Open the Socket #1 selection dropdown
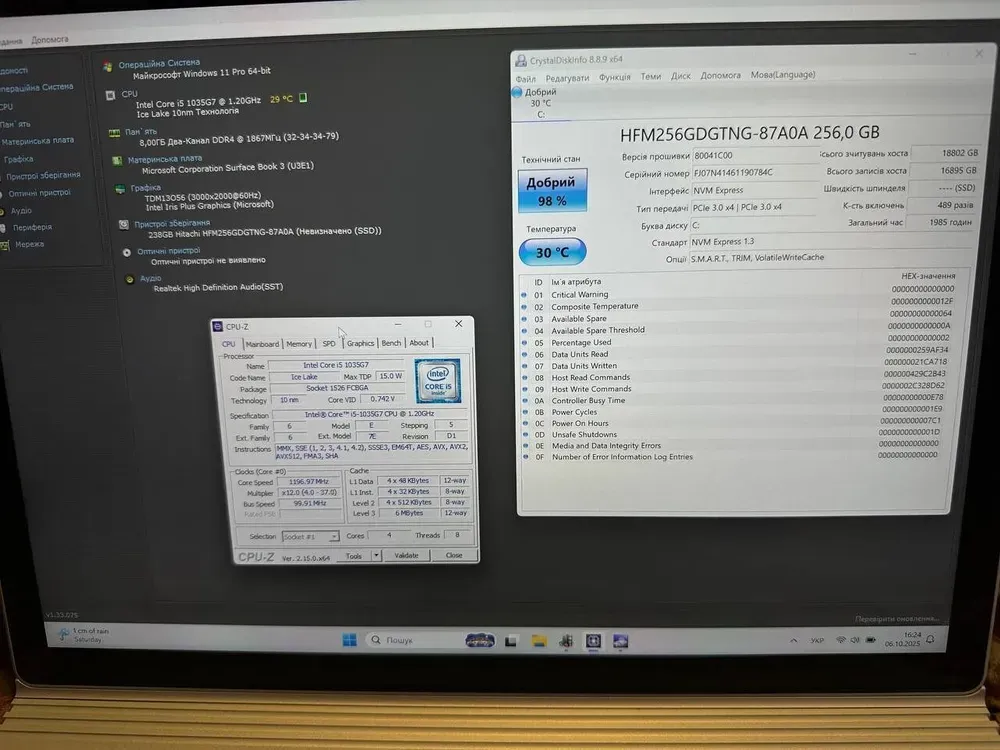The height and width of the screenshot is (750, 1000). point(310,537)
